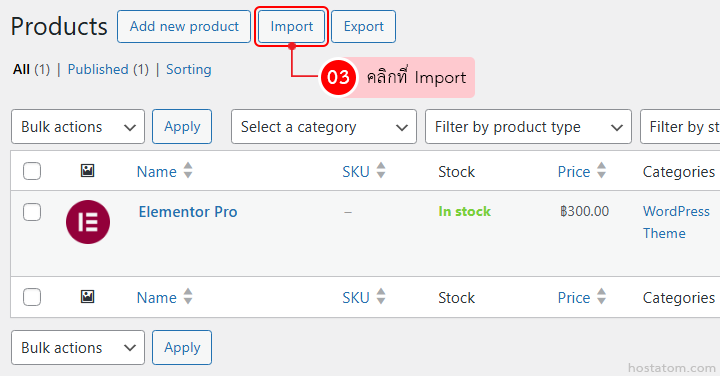Click the image column icon in table footer
The height and width of the screenshot is (376, 720).
(87, 297)
